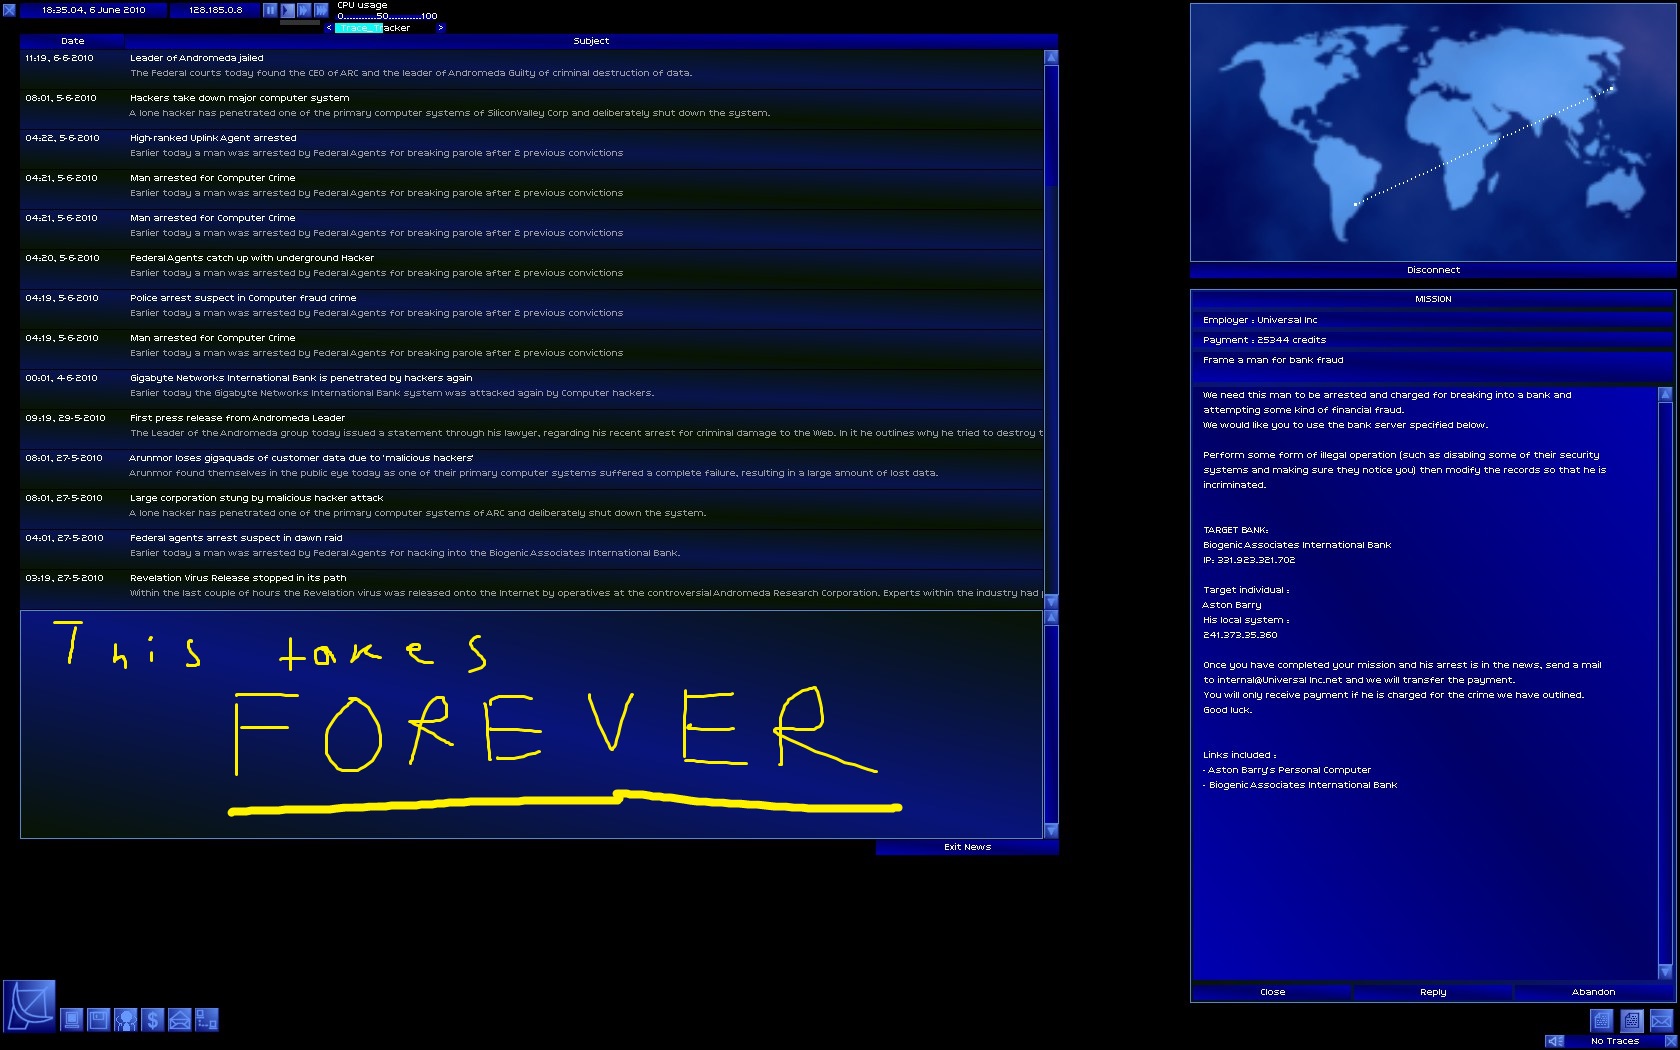The width and height of the screenshot is (1680, 1050).
Task: Click Exit News button
Action: click(x=967, y=847)
